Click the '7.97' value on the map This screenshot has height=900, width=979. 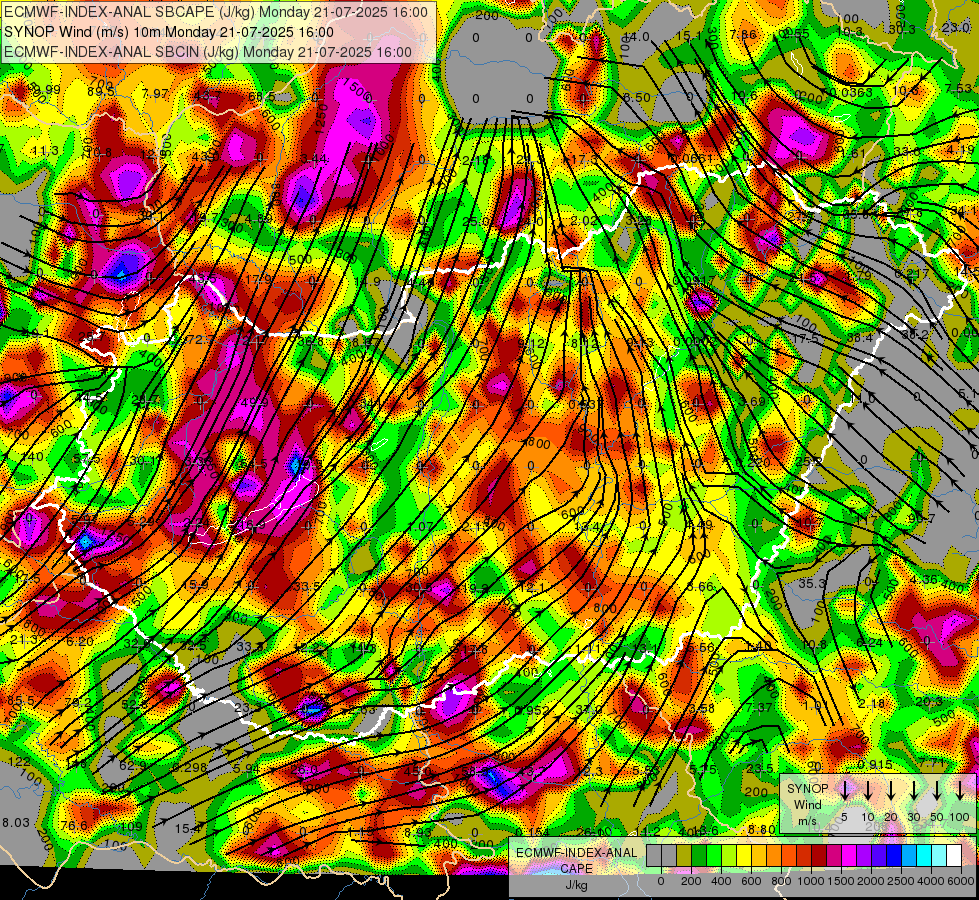(155, 94)
